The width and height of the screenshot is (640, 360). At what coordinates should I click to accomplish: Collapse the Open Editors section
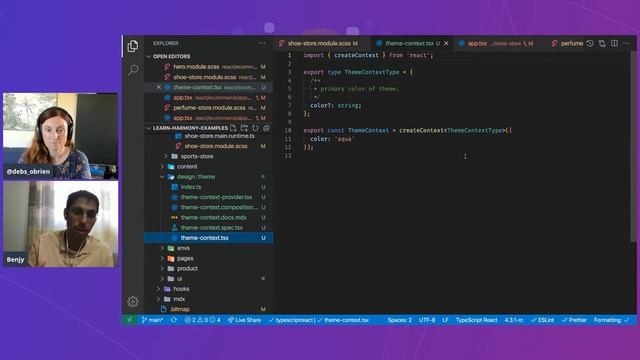coord(149,56)
